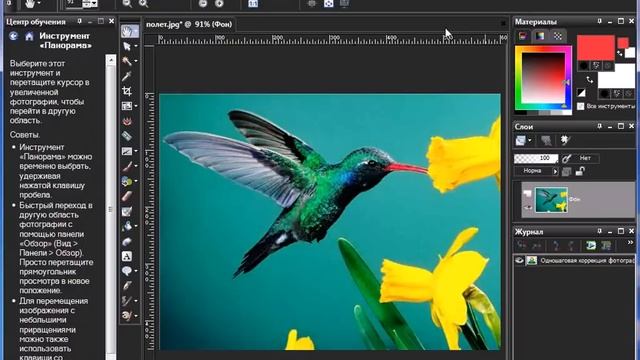Set the foreground style to solid color
Viewport: 640px width, 360px height.
pyautogui.click(x=584, y=65)
